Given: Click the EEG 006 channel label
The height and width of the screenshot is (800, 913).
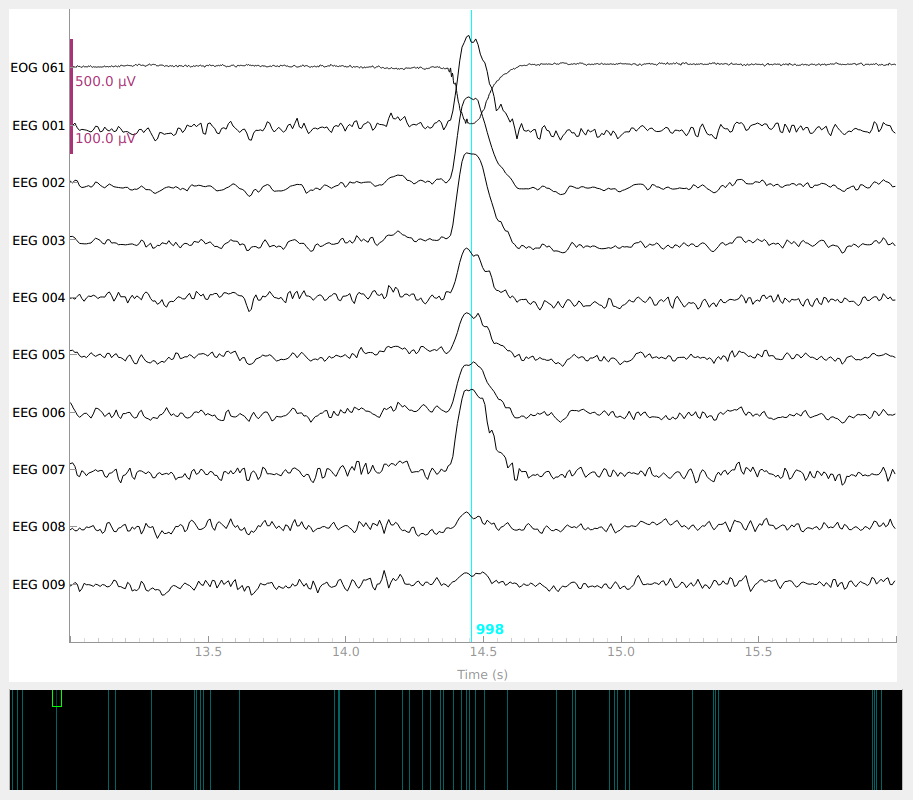Looking at the screenshot, I should (x=38, y=412).
